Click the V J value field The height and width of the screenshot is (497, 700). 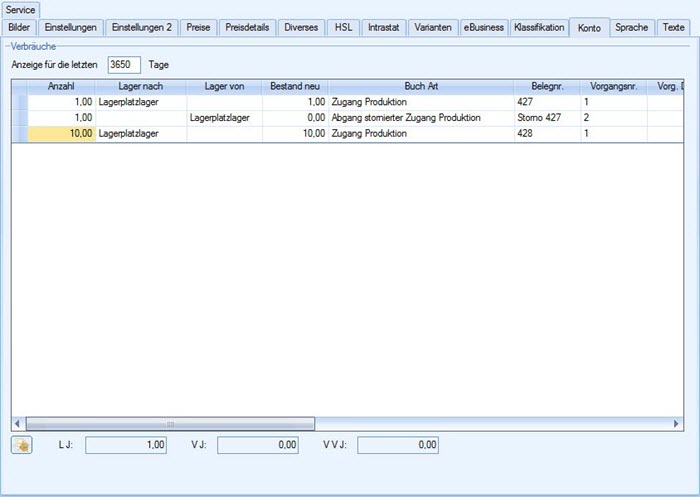[x=257, y=445]
